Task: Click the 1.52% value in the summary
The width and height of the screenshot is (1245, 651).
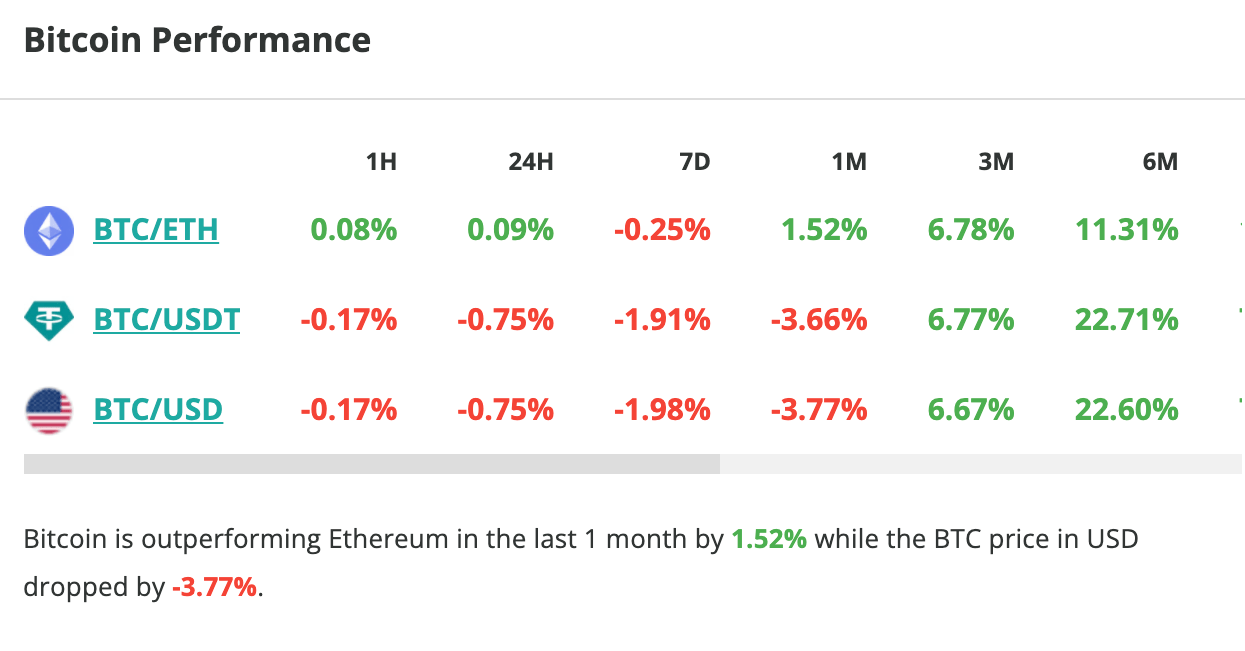Action: pos(768,538)
